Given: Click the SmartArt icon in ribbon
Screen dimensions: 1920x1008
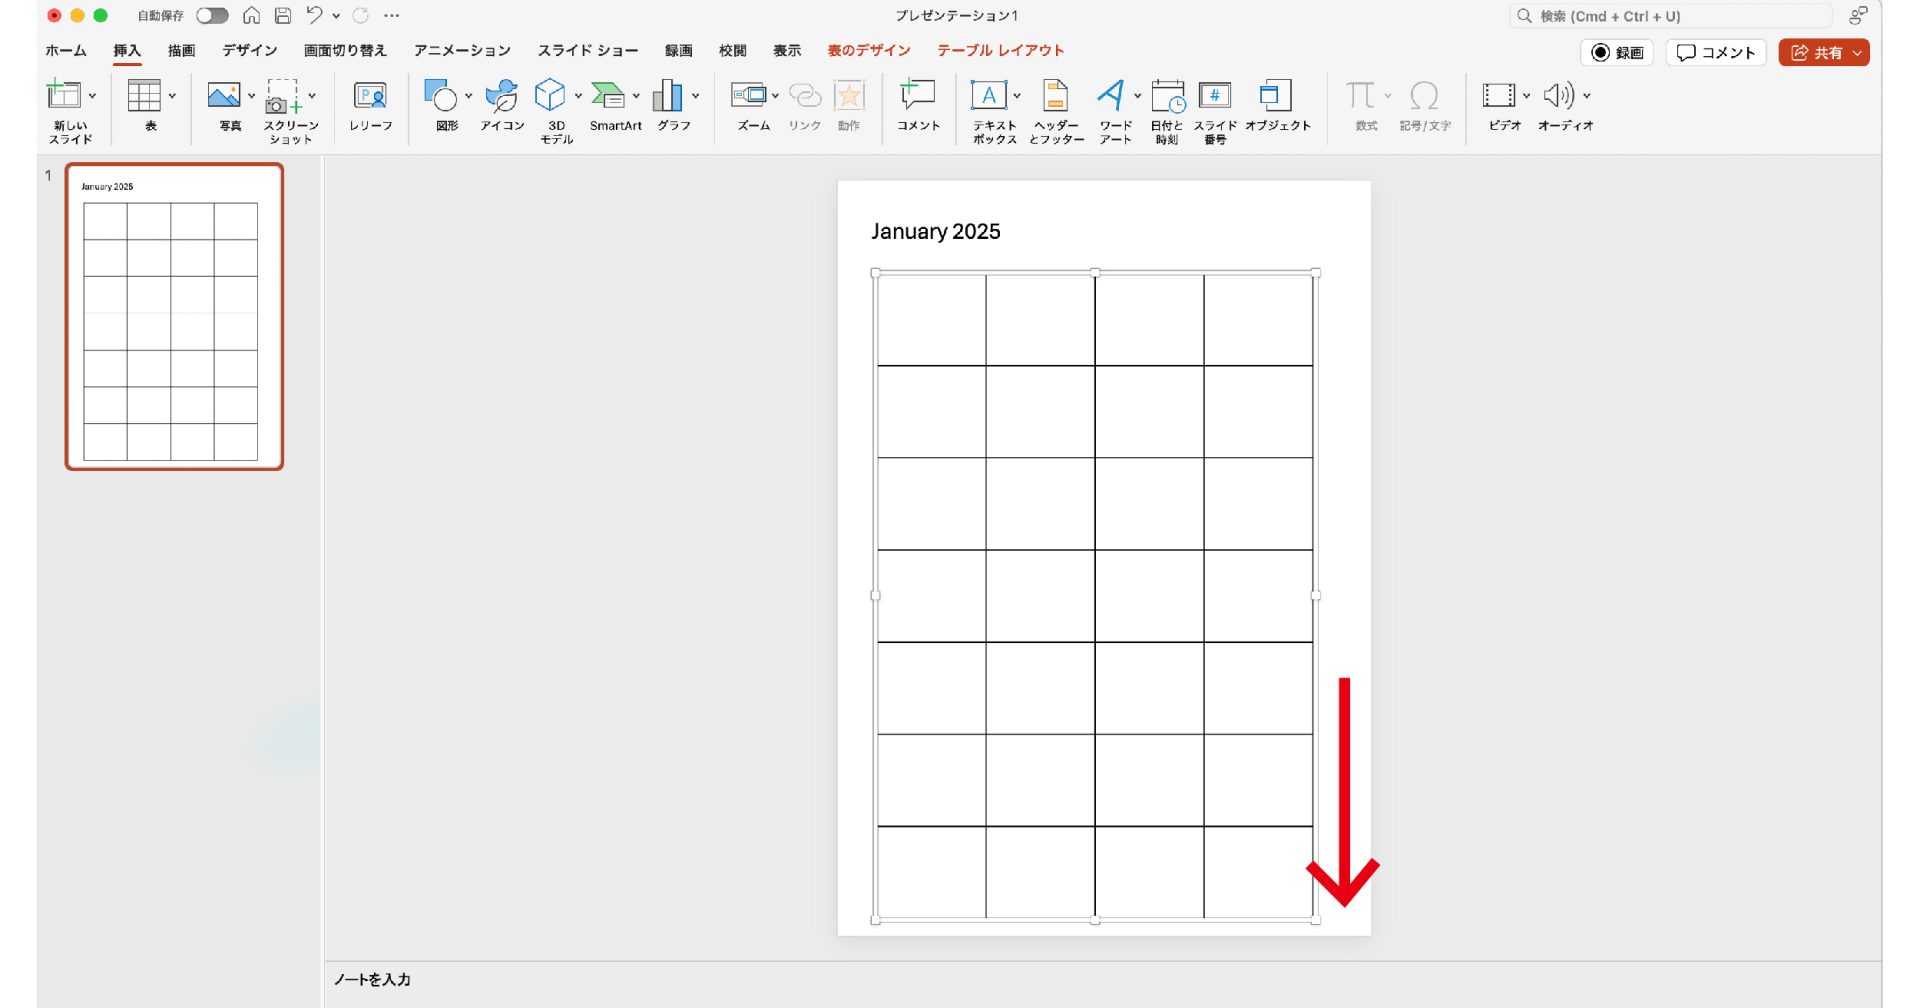Looking at the screenshot, I should [609, 97].
